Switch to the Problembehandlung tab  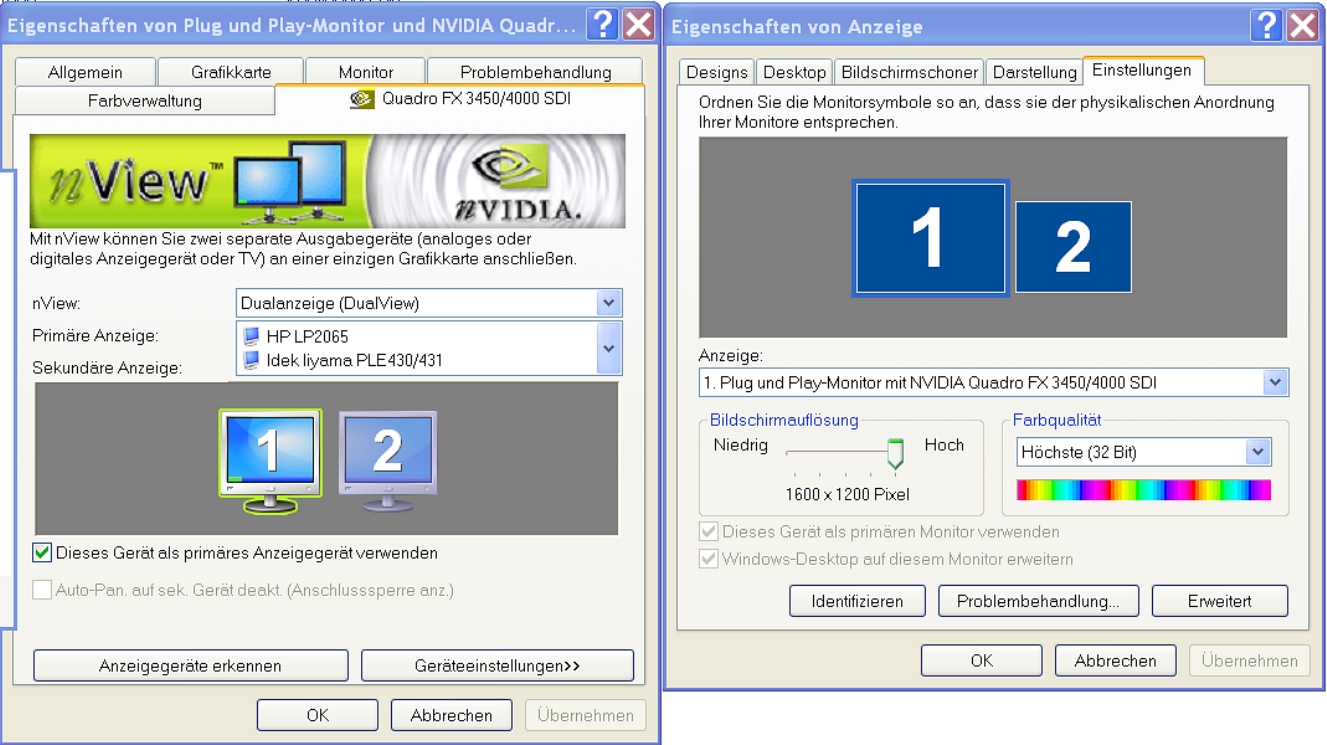tap(535, 72)
